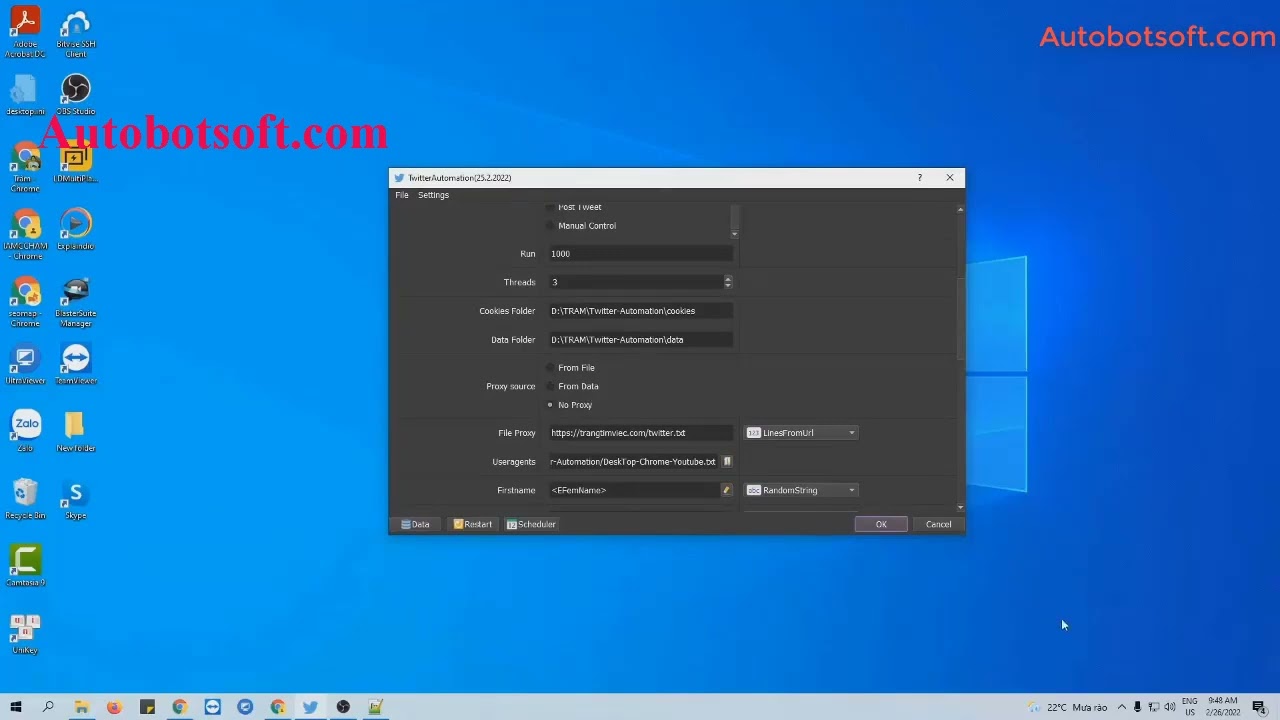Open the Scheduler button
Image resolution: width=1280 pixels, height=720 pixels.
click(531, 524)
